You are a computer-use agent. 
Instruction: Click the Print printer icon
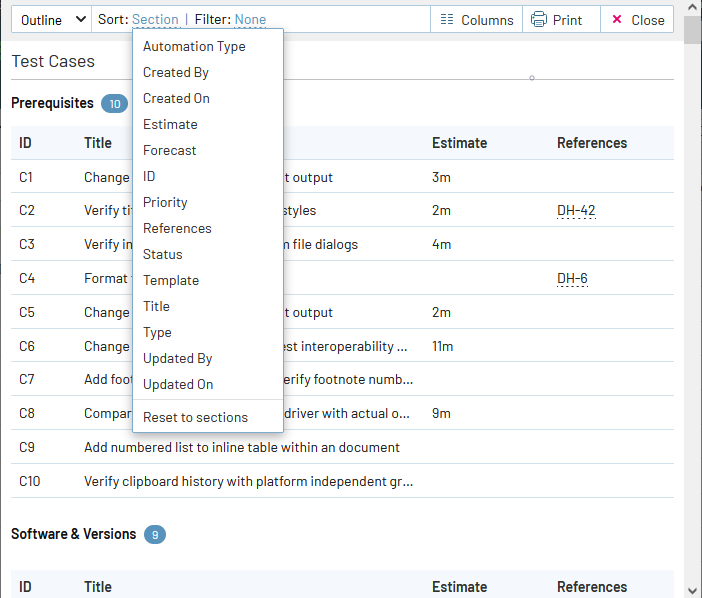[539, 20]
